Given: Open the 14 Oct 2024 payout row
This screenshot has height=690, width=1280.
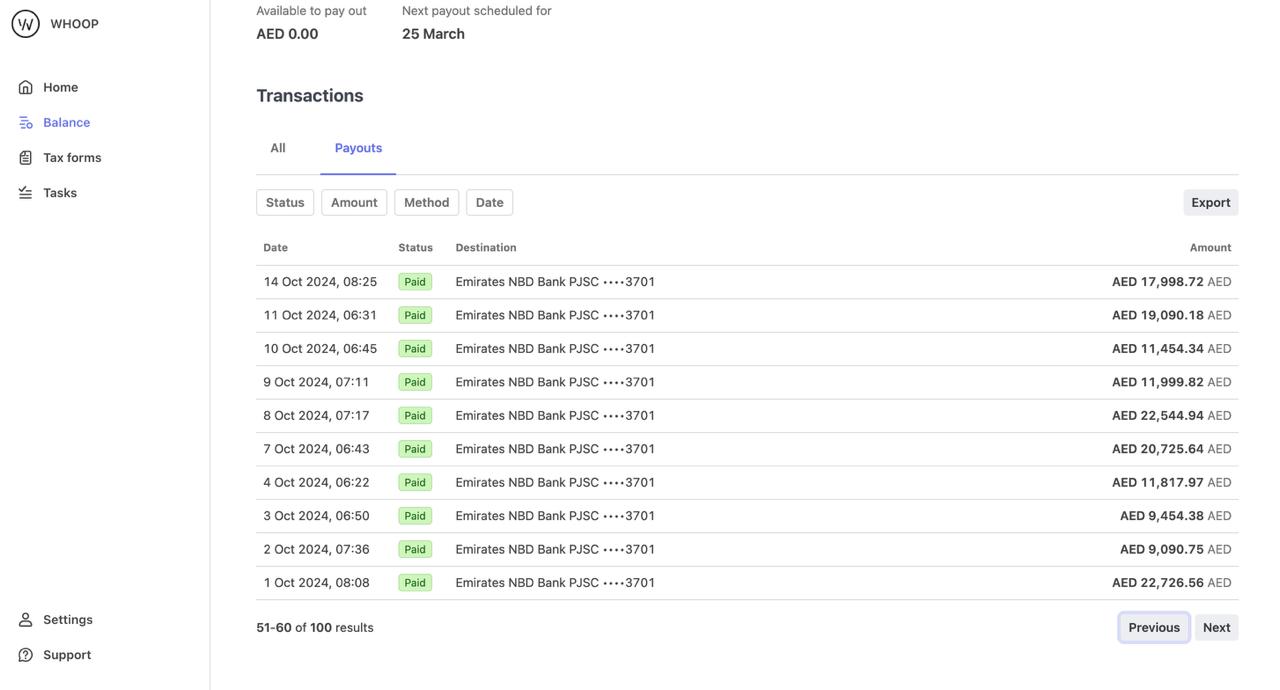Looking at the screenshot, I should (x=320, y=282).
